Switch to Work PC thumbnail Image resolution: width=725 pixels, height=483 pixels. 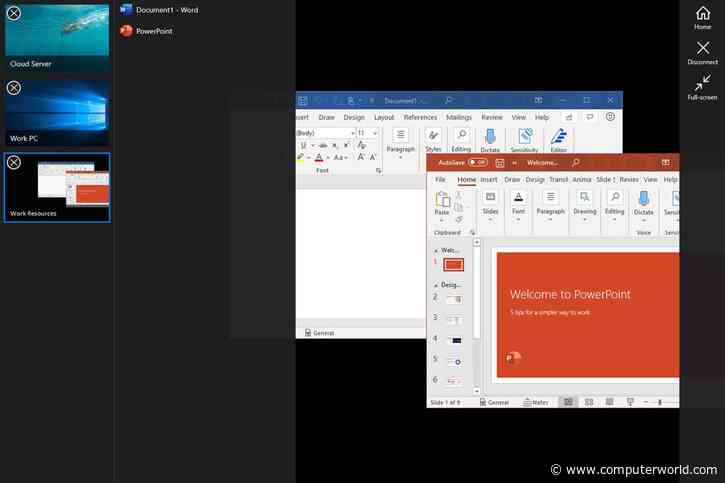(57, 112)
